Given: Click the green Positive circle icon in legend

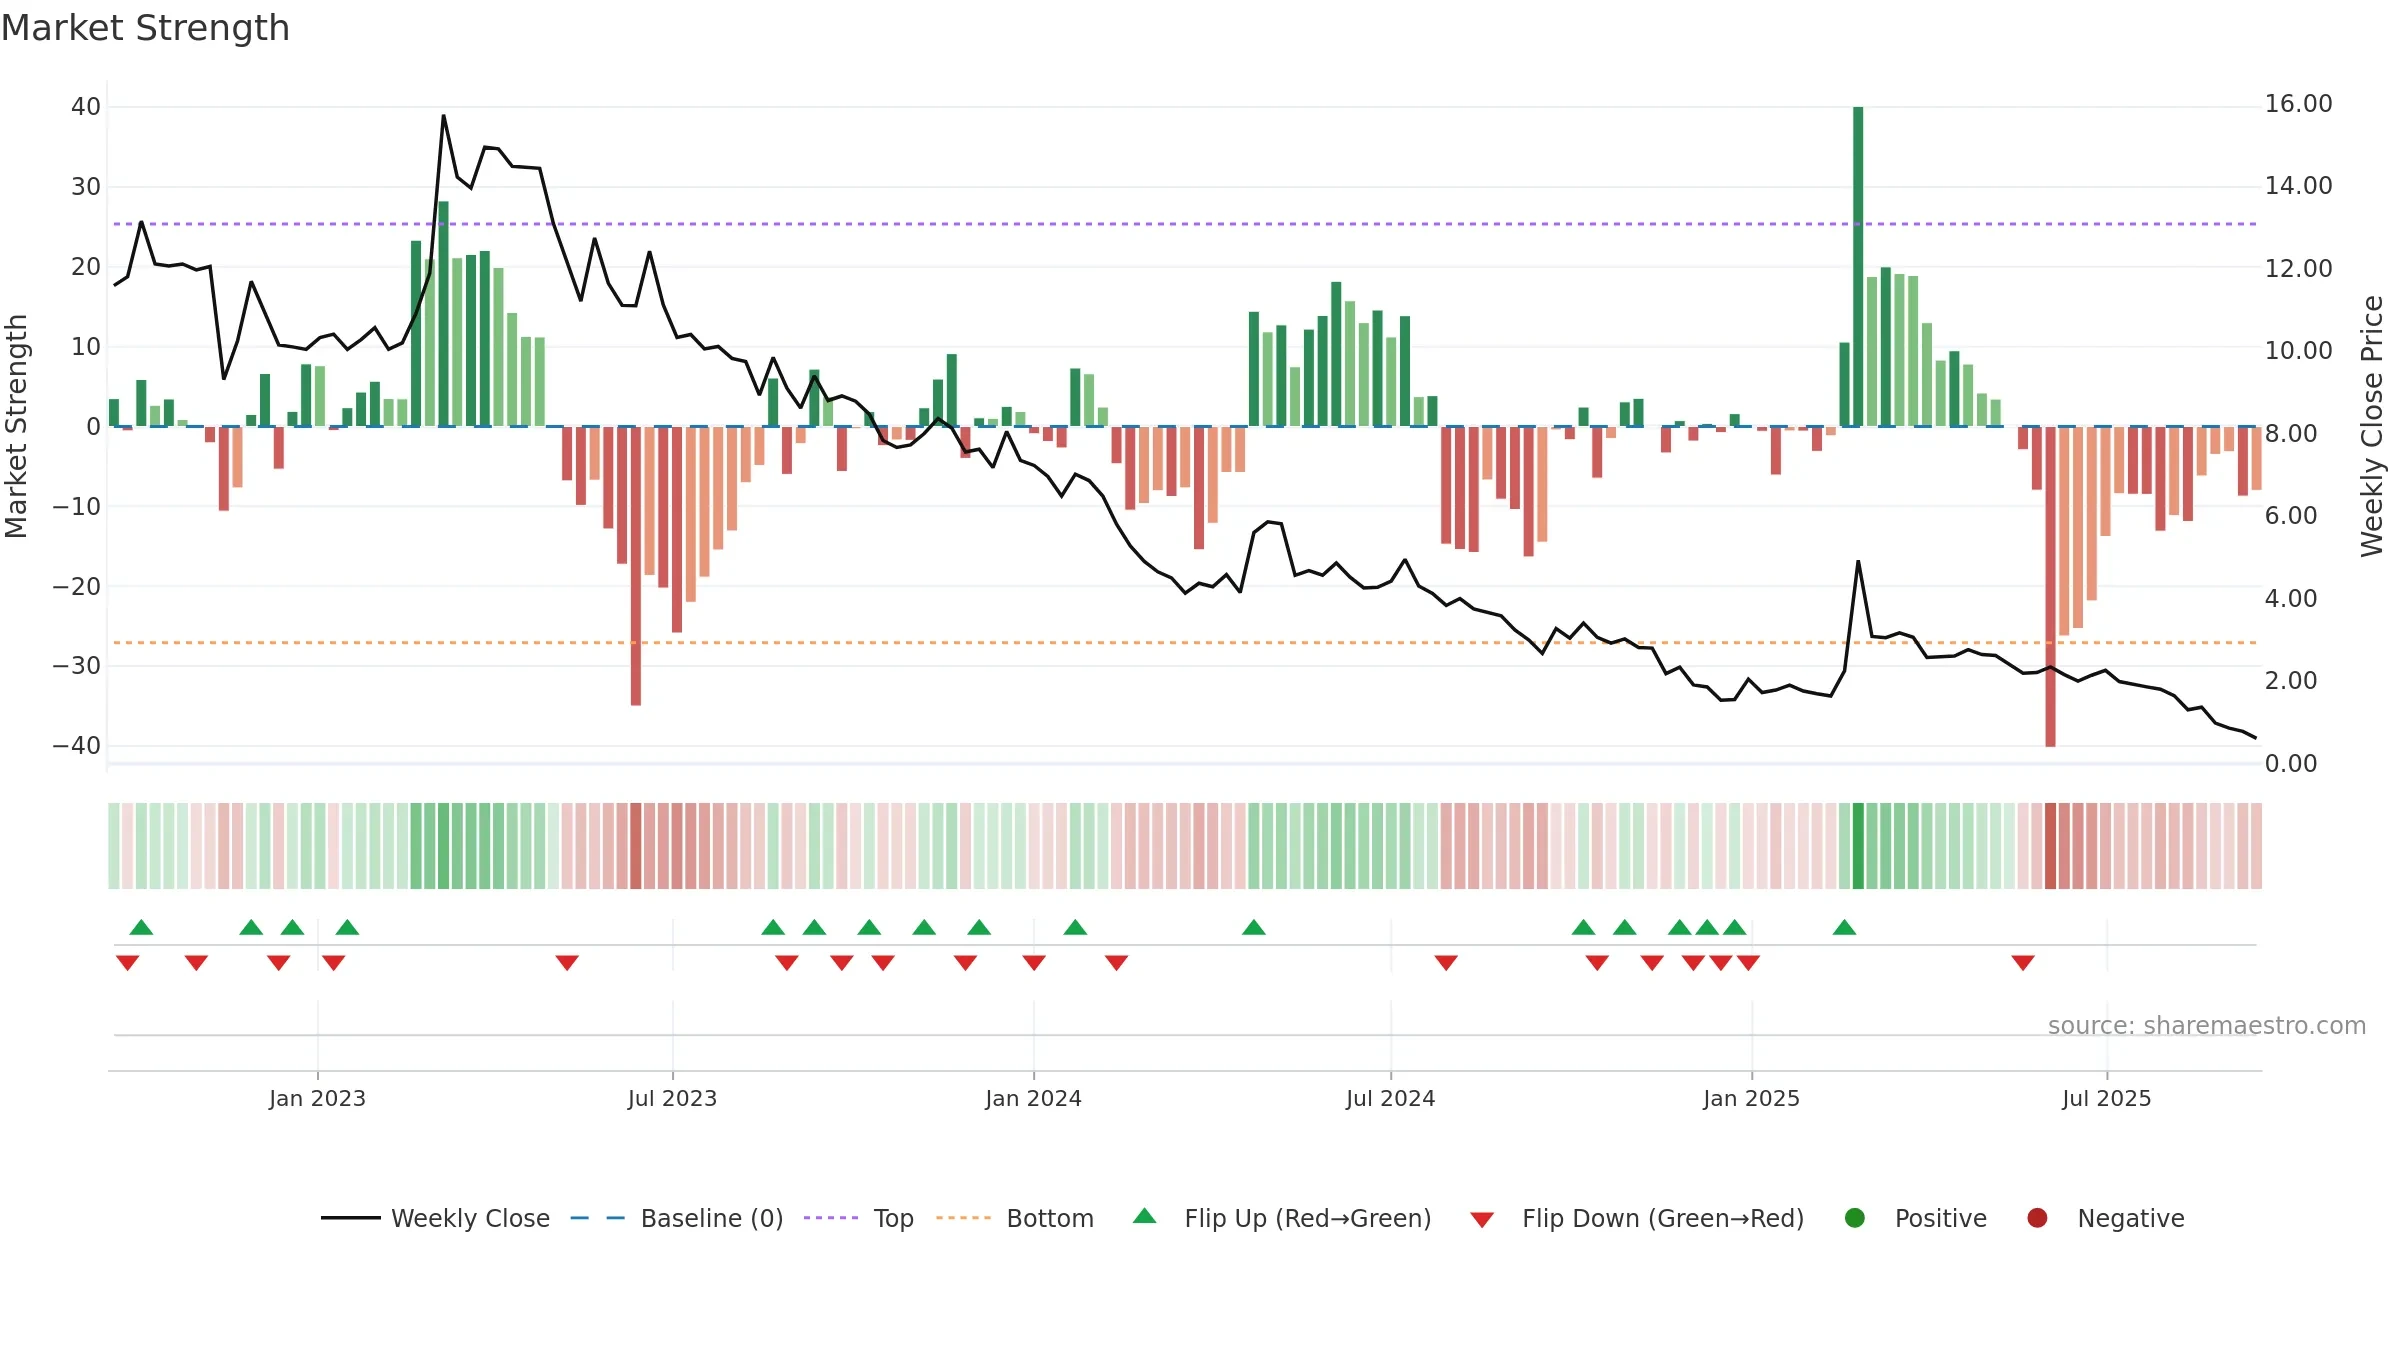Looking at the screenshot, I should pyautogui.click(x=1855, y=1218).
